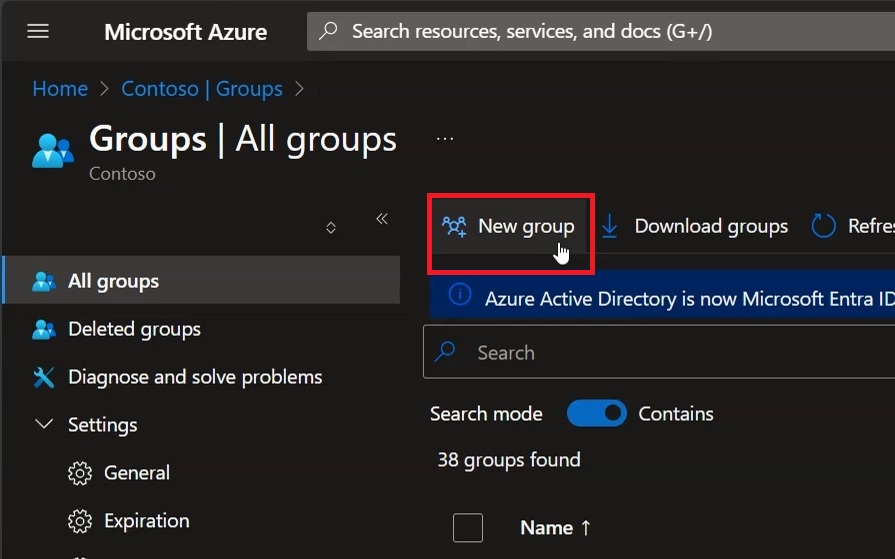This screenshot has width=895, height=559.
Task: Click the New group people-plus icon
Action: [454, 226]
